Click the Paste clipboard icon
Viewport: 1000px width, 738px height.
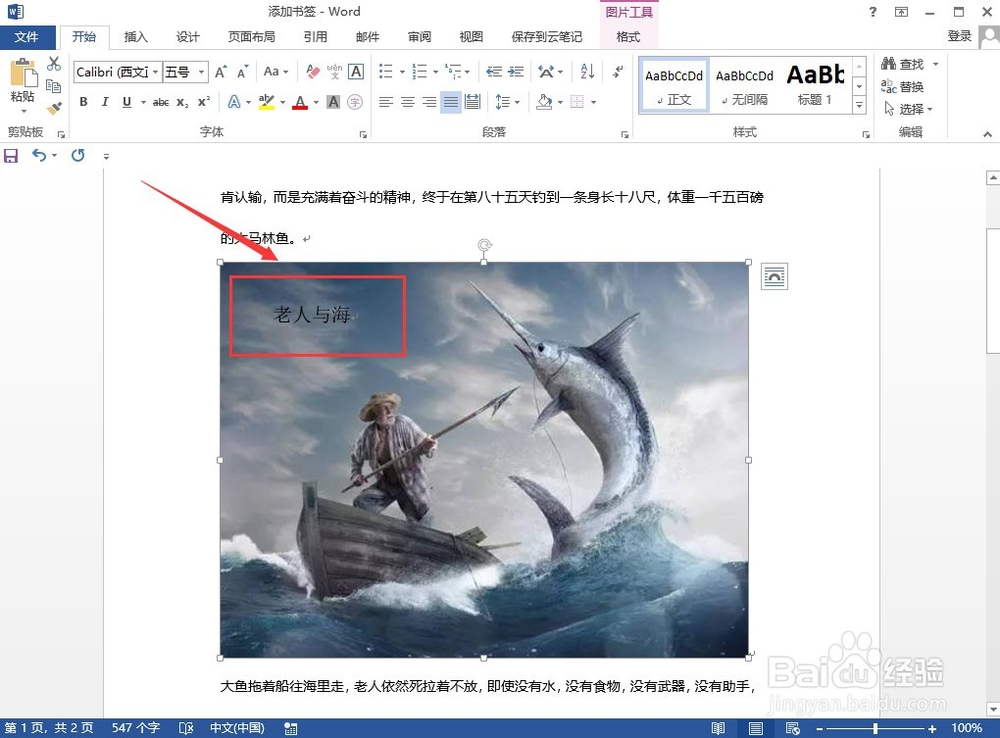pyautogui.click(x=23, y=73)
